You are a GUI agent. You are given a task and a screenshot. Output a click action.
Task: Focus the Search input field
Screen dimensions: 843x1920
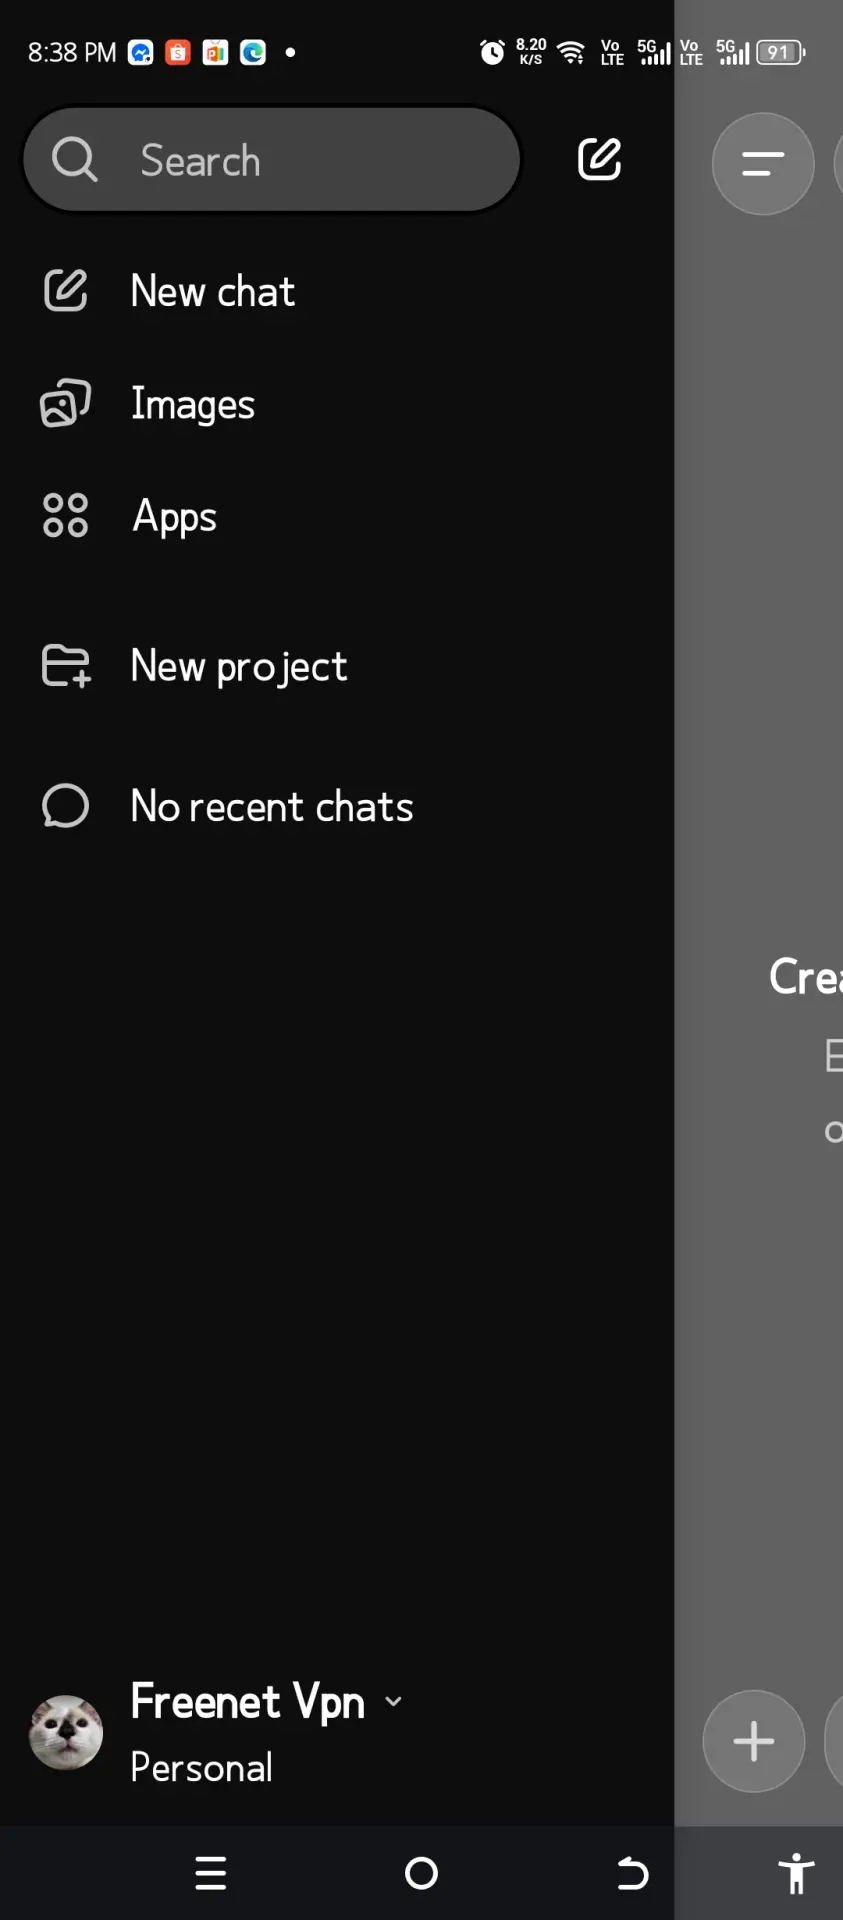pos(272,160)
